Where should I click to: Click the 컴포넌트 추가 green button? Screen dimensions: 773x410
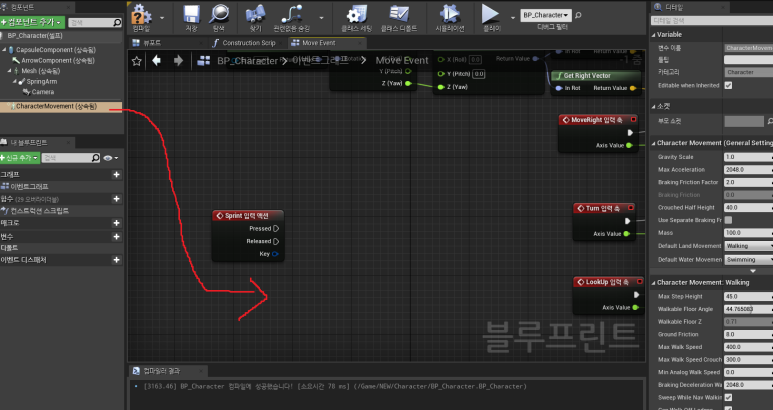32,22
